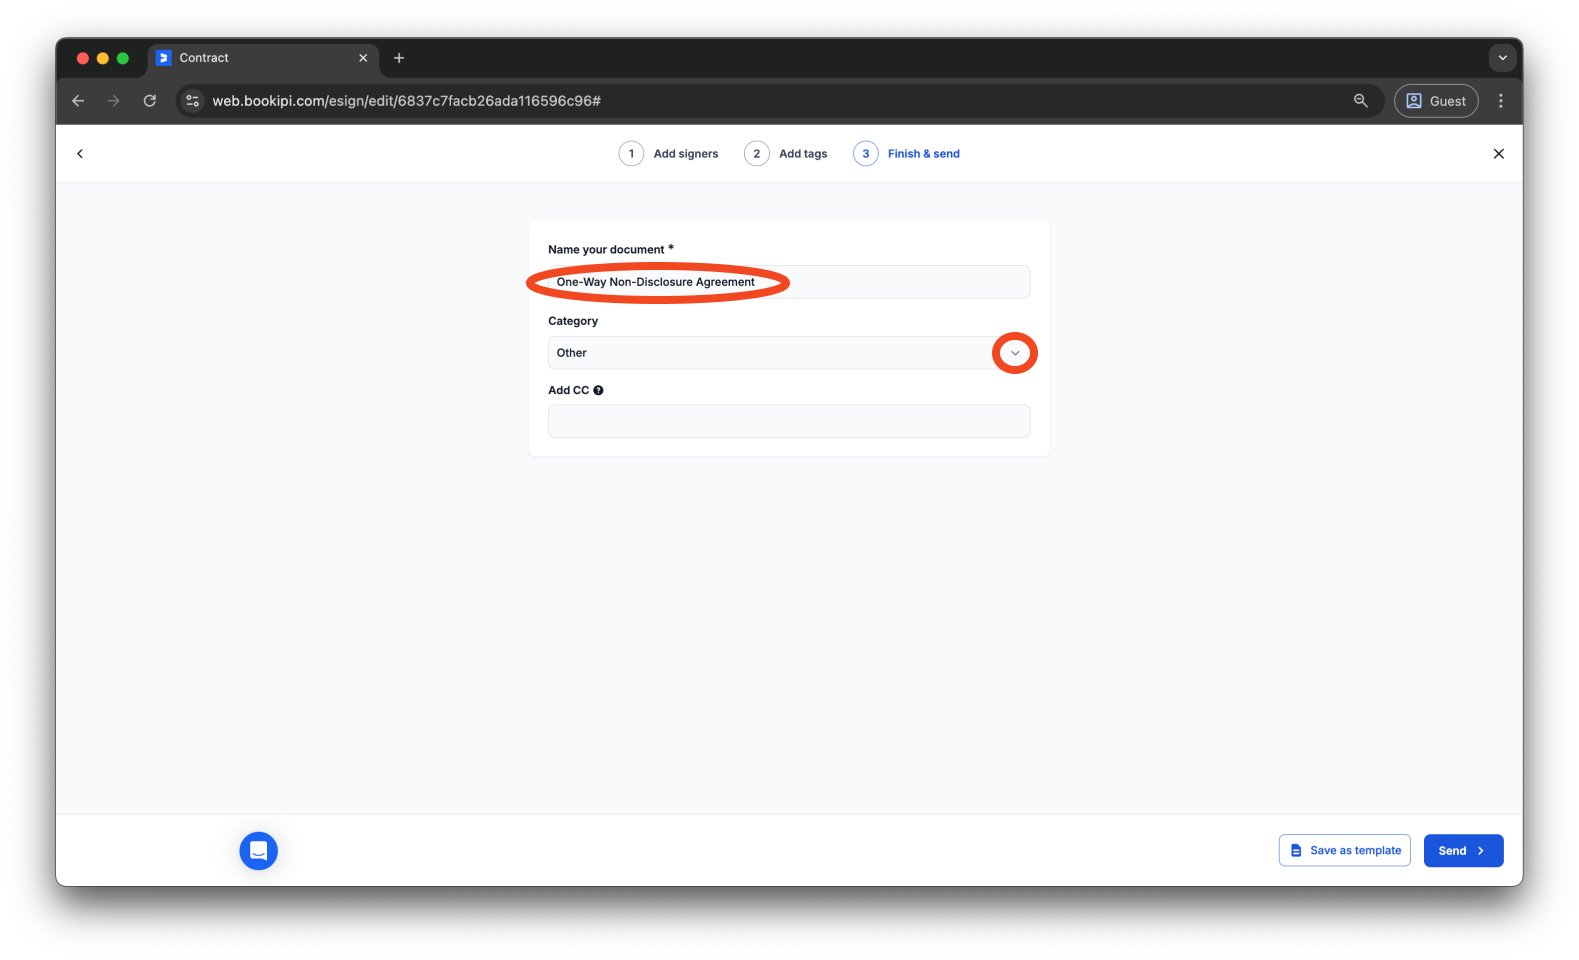Click the Send button
The width and height of the screenshot is (1579, 960).
pyautogui.click(x=1463, y=851)
